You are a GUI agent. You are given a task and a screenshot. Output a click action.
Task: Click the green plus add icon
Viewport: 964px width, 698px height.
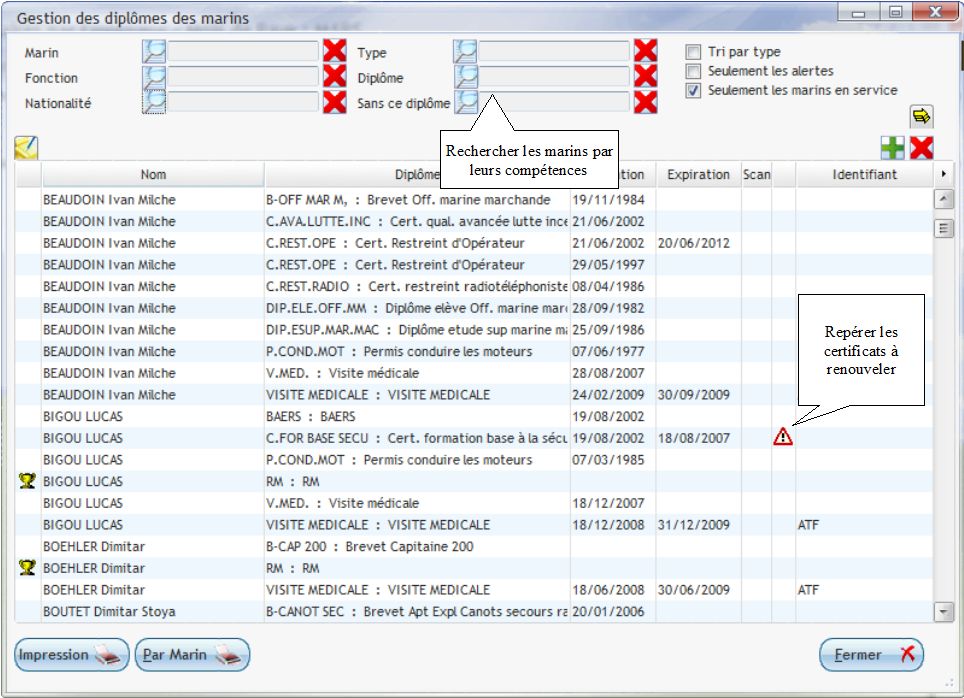[x=892, y=148]
